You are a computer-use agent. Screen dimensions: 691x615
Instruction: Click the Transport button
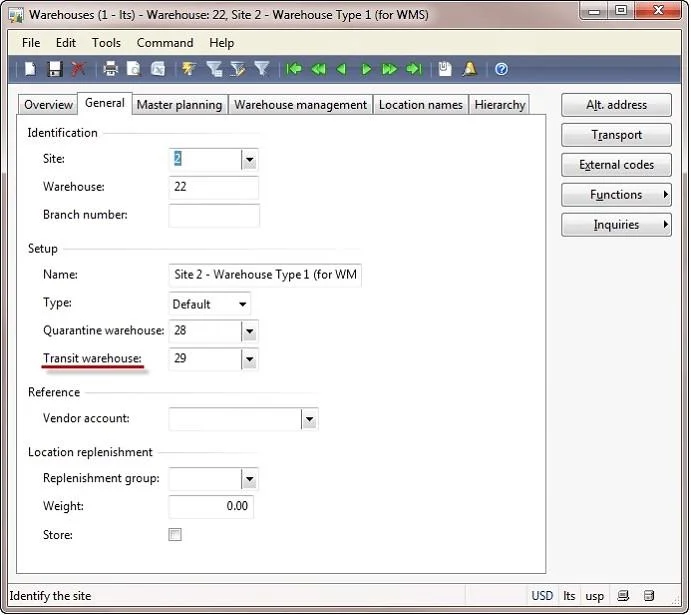(616, 135)
